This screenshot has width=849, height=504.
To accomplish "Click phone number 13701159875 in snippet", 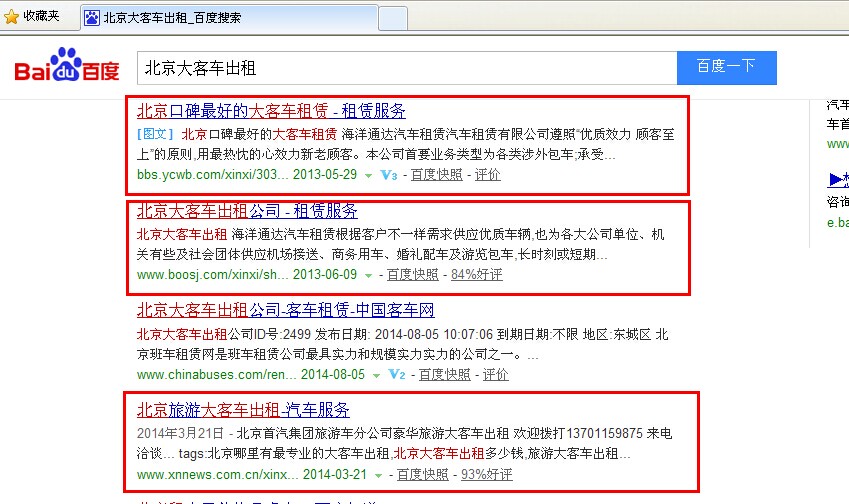I will click(604, 433).
